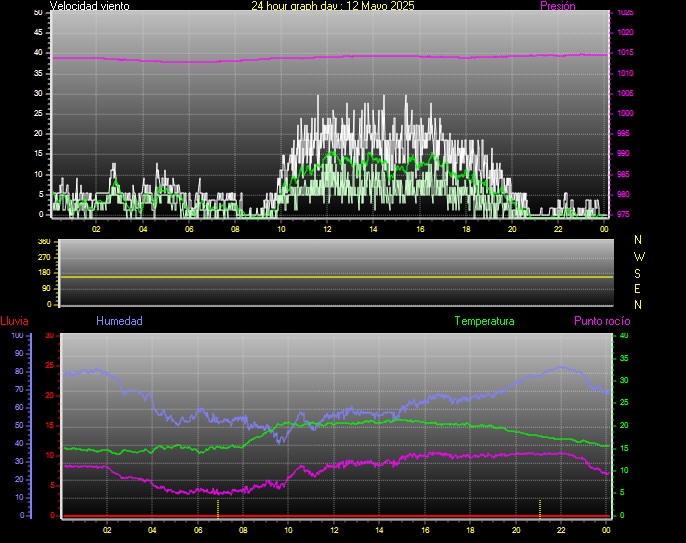The height and width of the screenshot is (543, 686).
Task: Select wind direction axis value "180"
Action: [x=44, y=273]
